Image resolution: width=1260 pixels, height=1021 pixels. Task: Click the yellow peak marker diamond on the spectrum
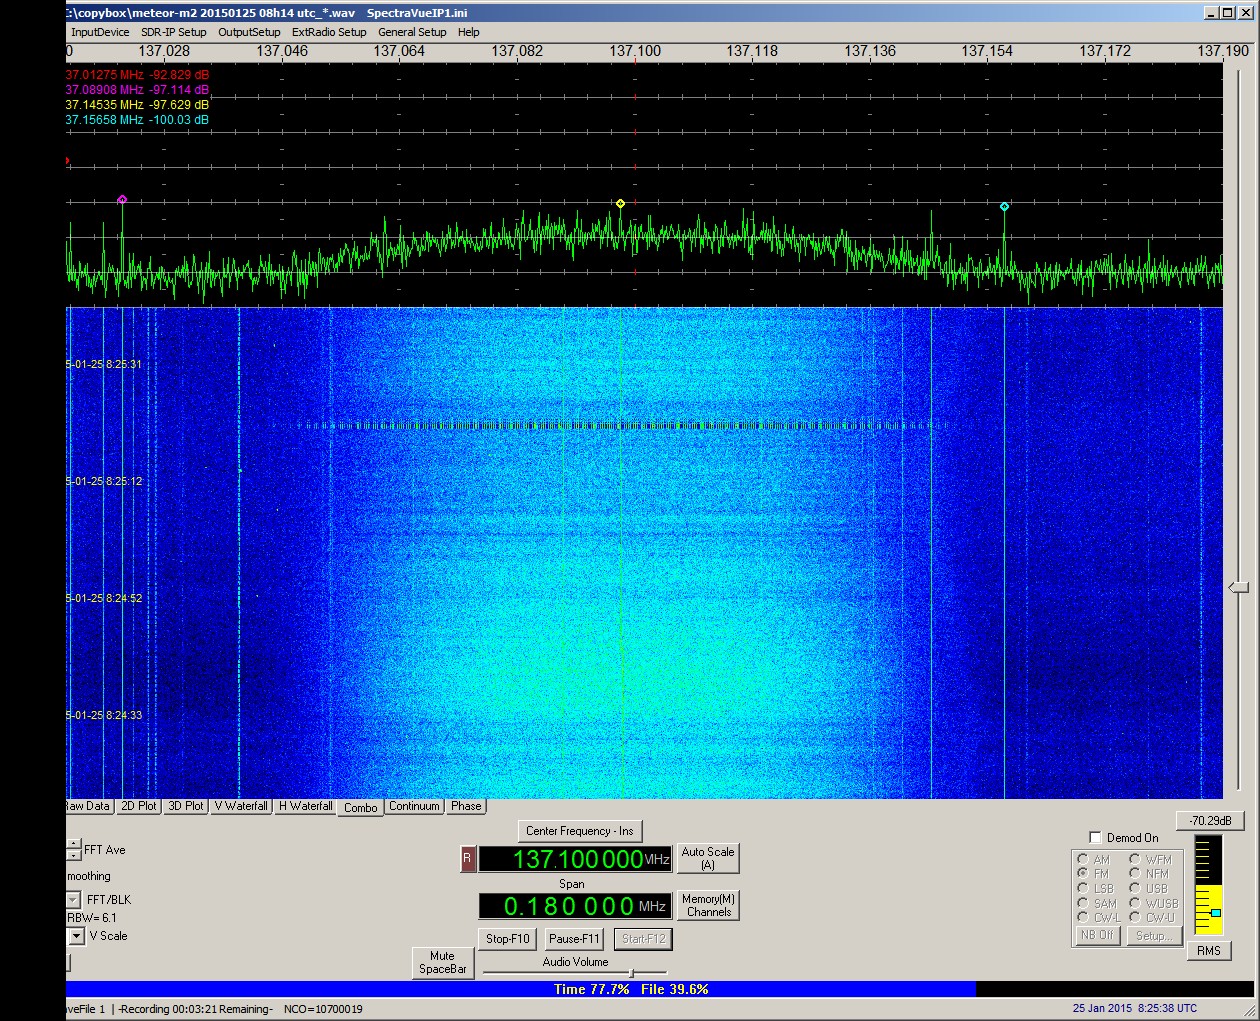(620, 204)
